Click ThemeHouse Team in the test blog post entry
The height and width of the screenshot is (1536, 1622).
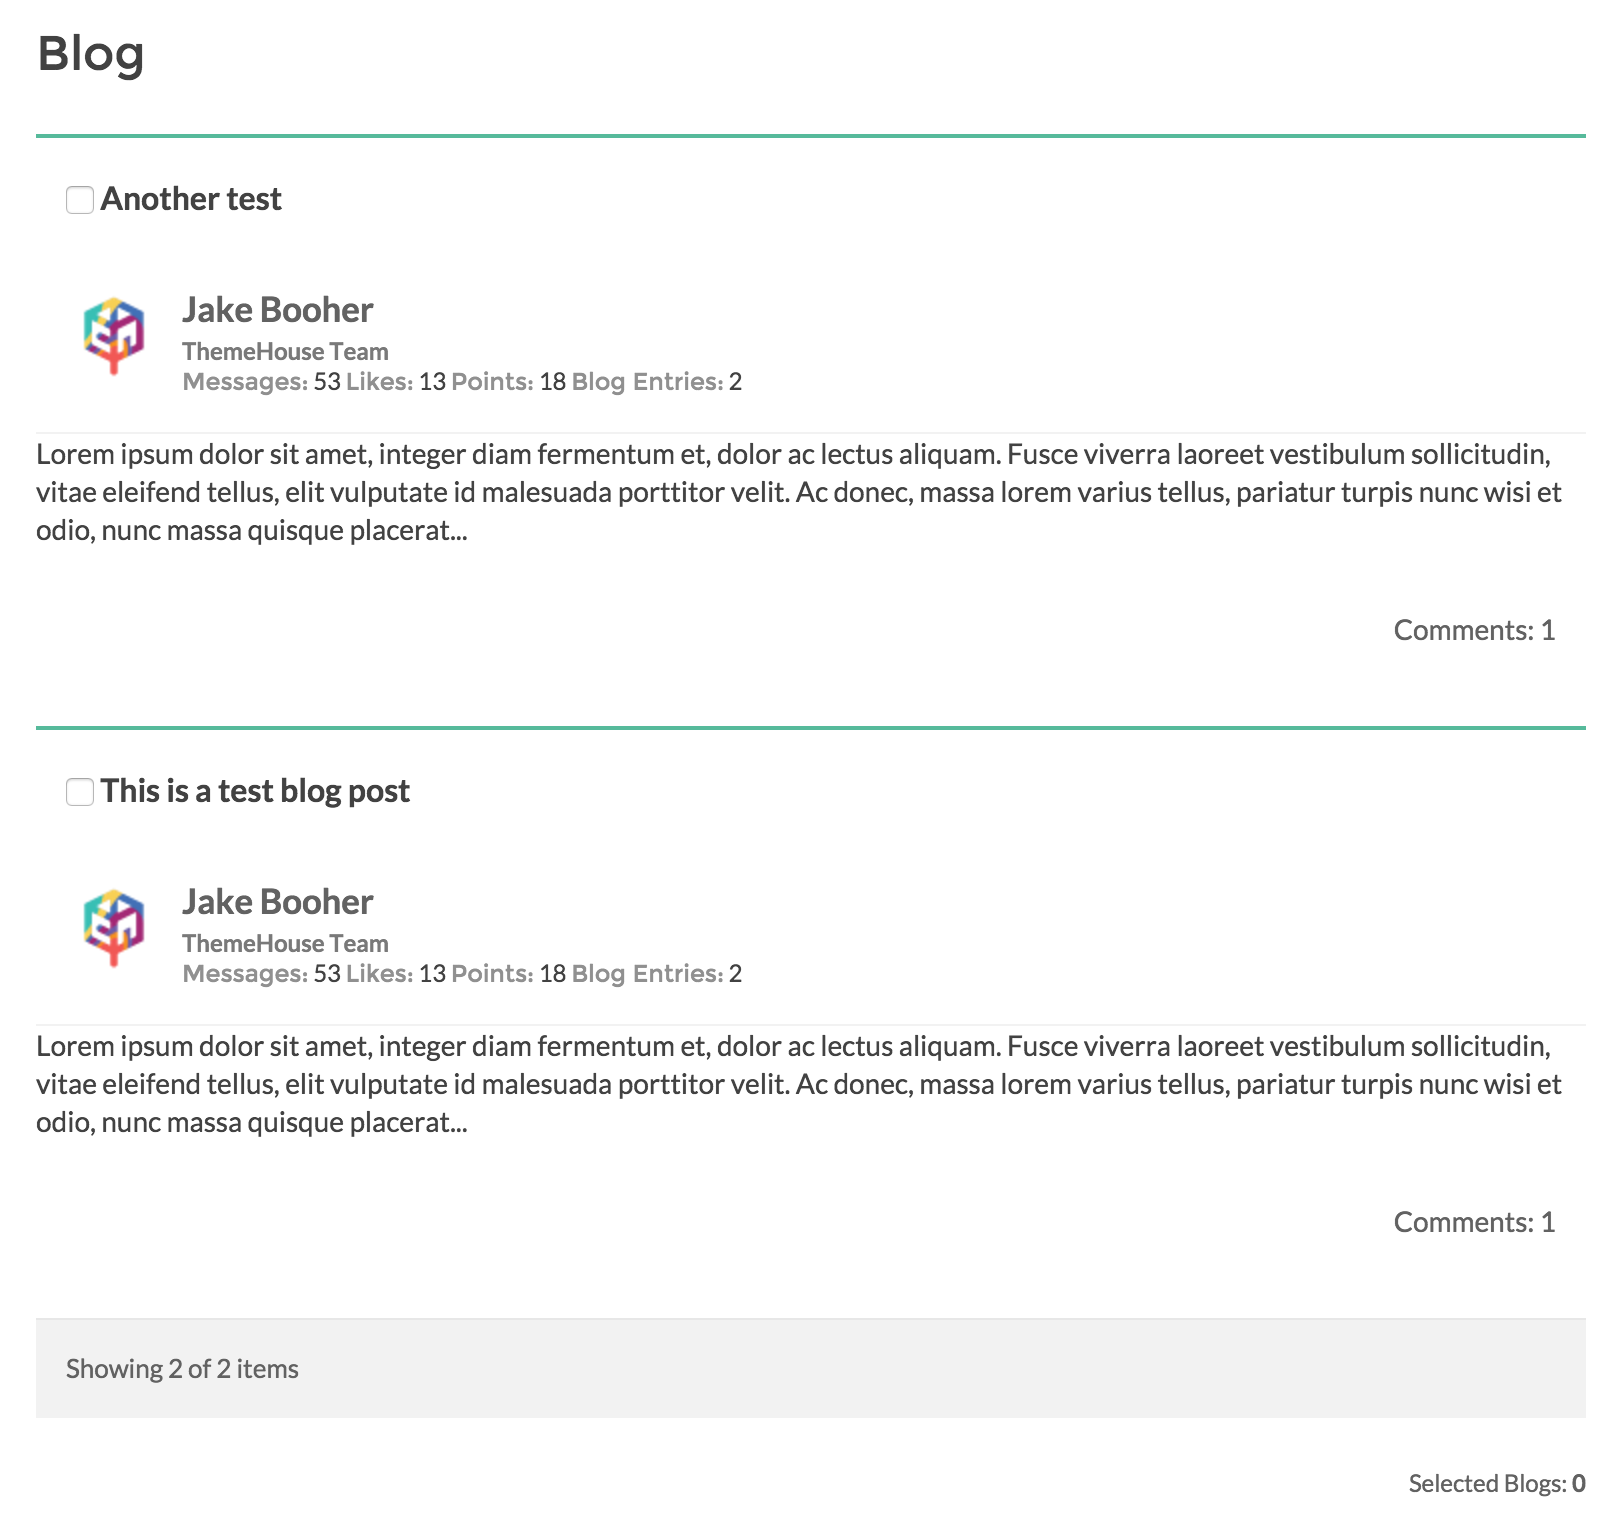tap(285, 944)
